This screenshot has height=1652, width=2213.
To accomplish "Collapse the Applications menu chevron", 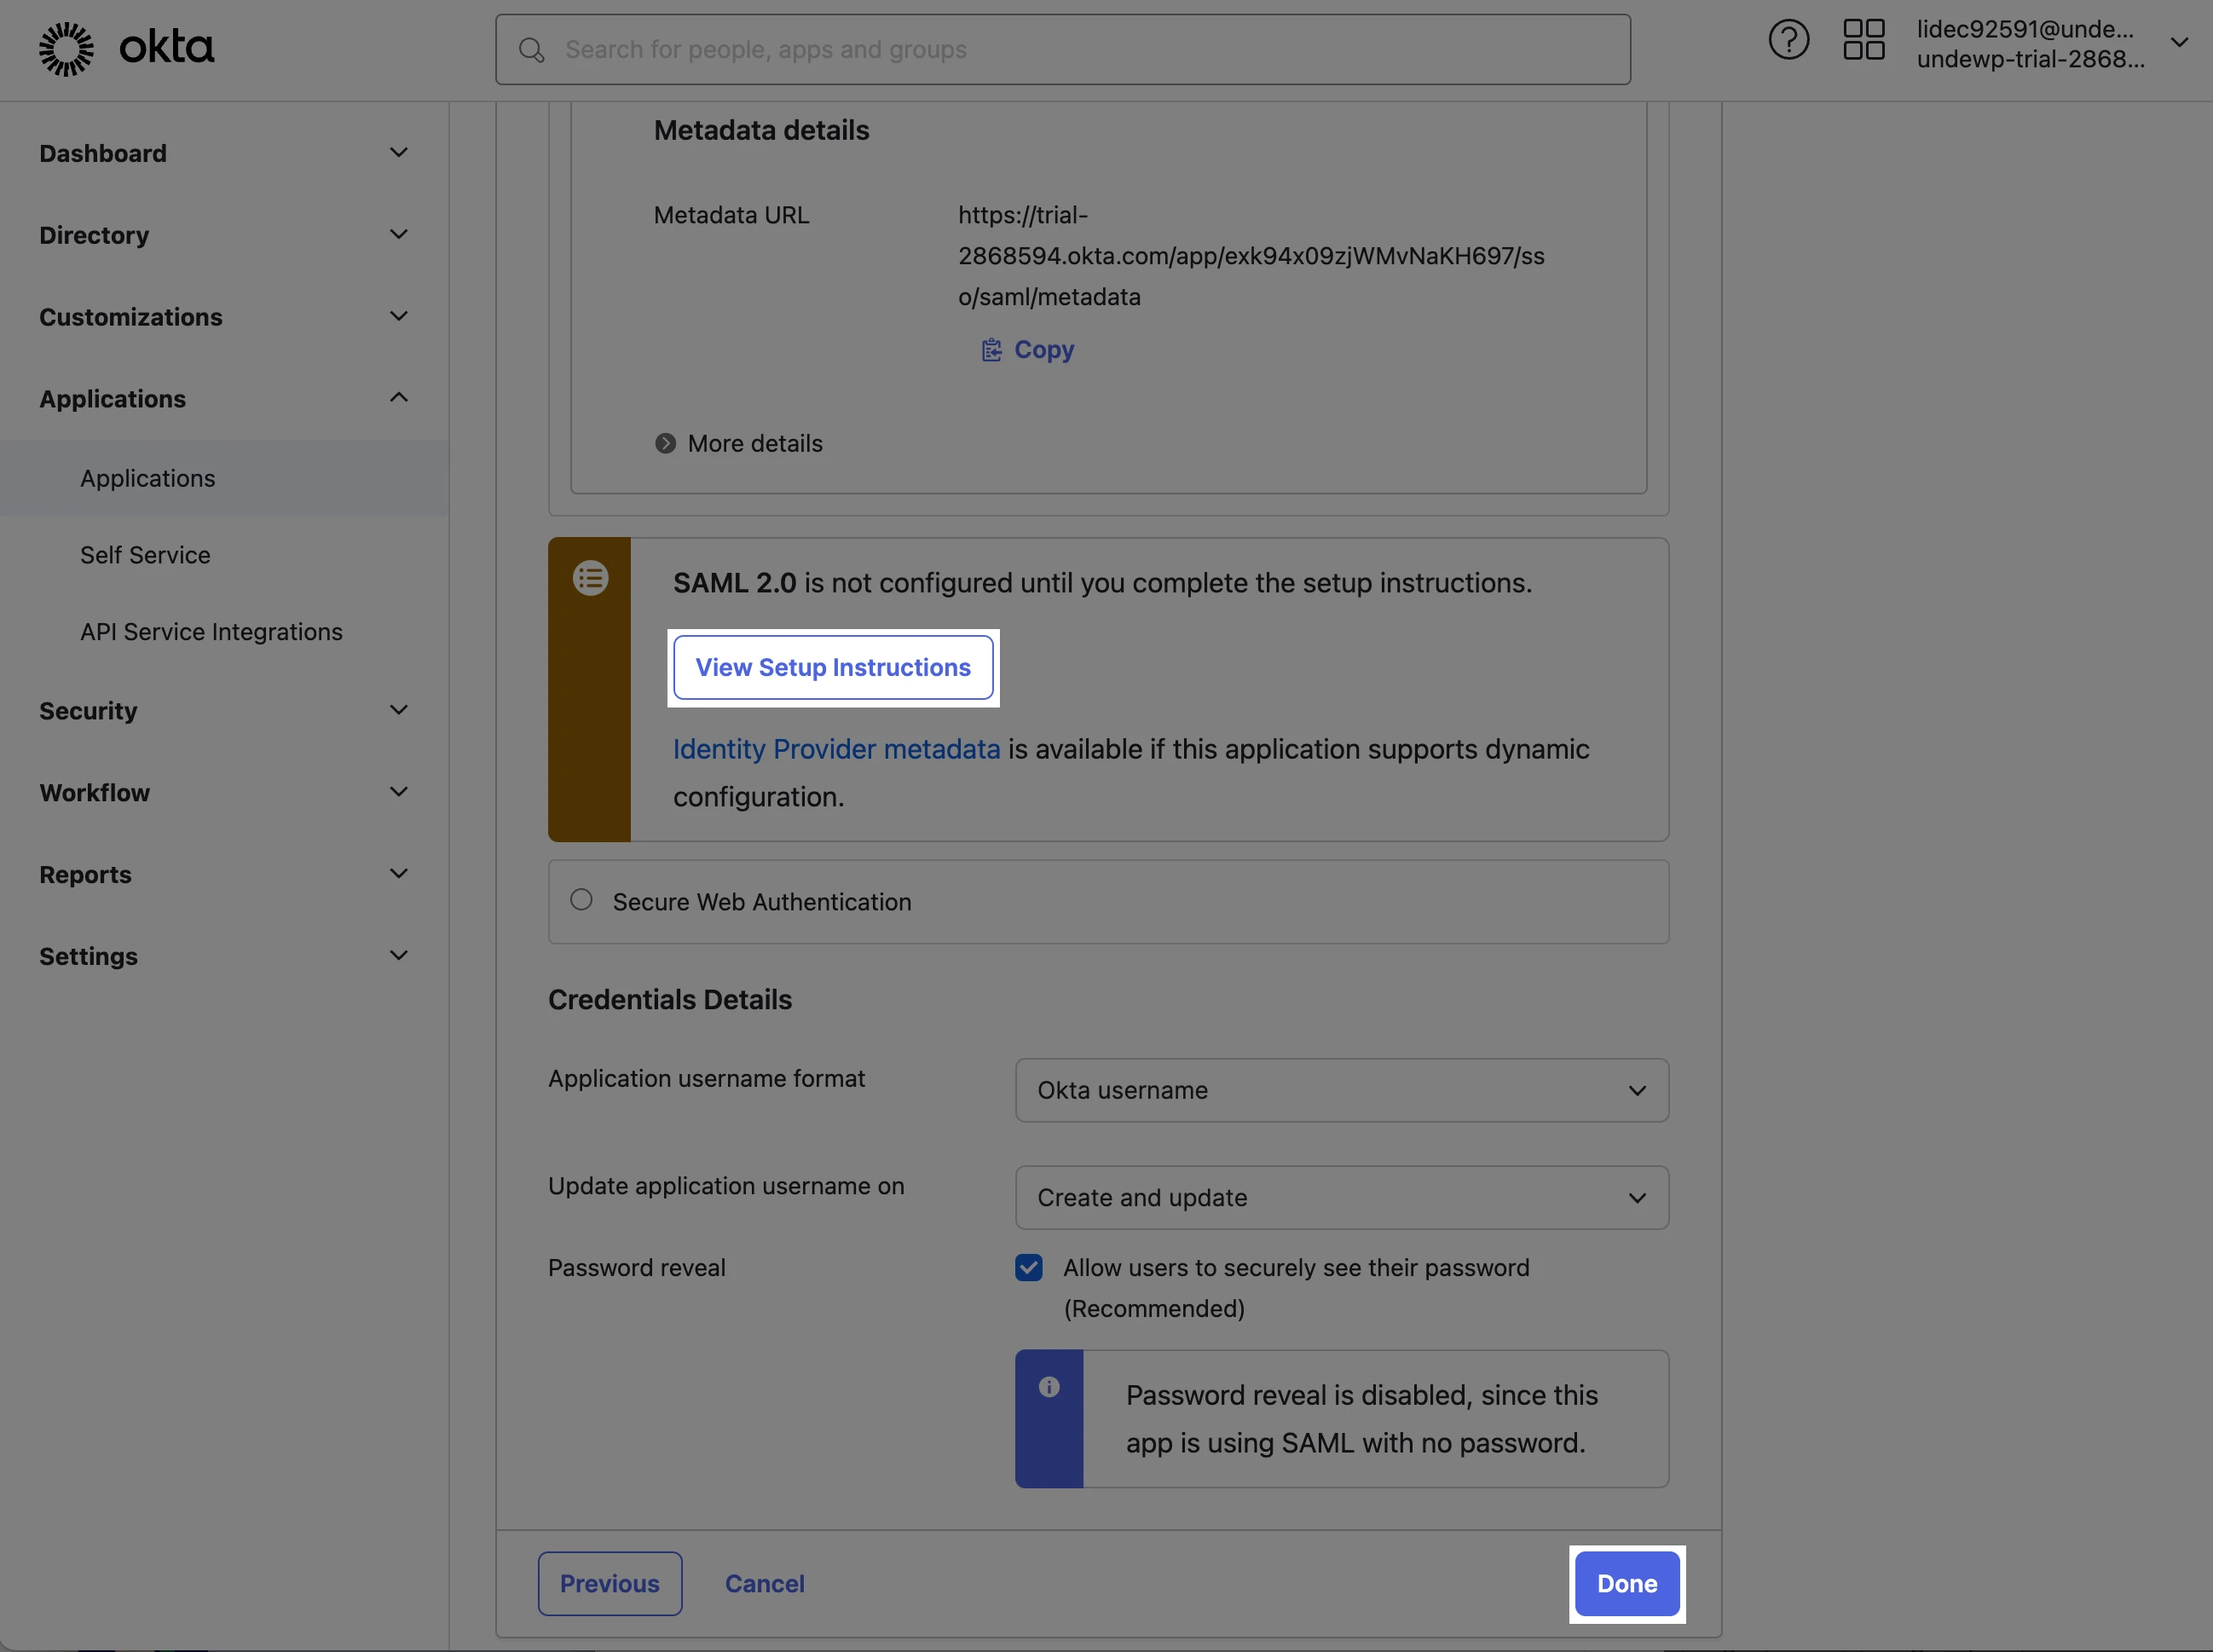I will pos(399,398).
